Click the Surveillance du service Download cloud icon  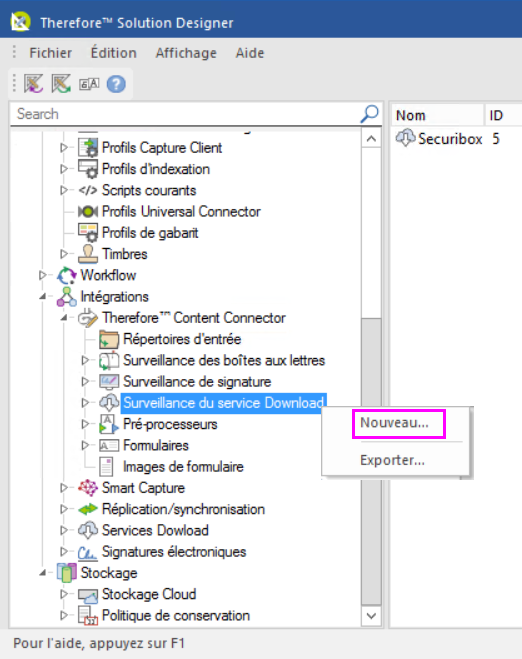pos(109,403)
